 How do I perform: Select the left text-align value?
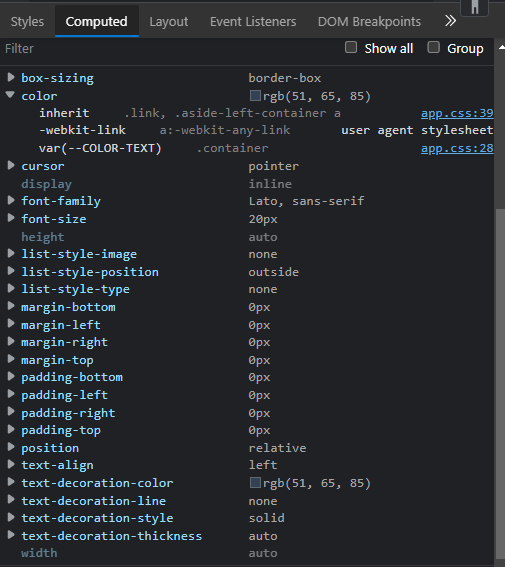point(263,465)
